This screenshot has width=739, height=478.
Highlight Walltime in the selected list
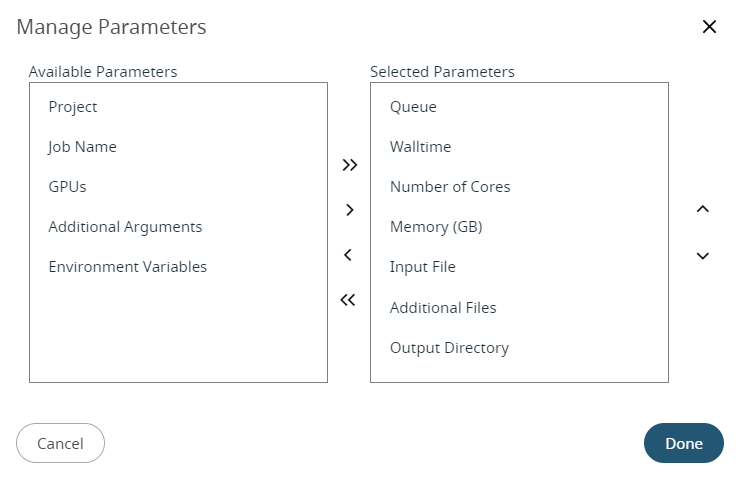[420, 147]
